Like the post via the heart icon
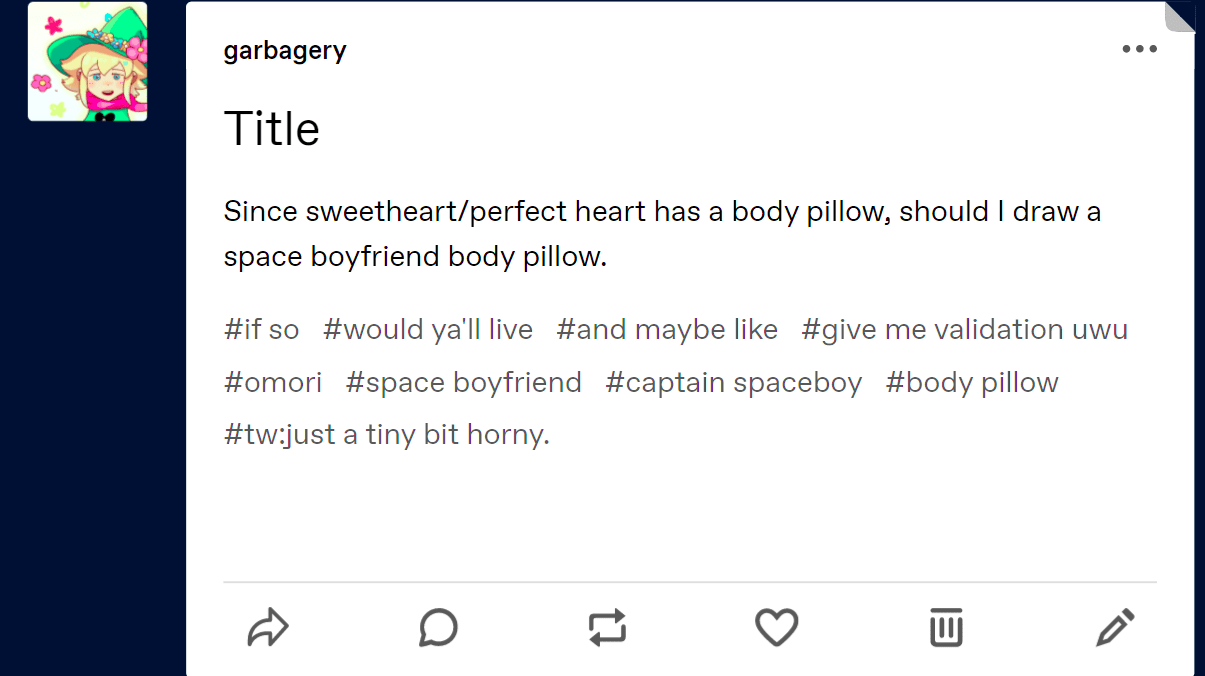Image resolution: width=1205 pixels, height=676 pixels. (x=776, y=628)
